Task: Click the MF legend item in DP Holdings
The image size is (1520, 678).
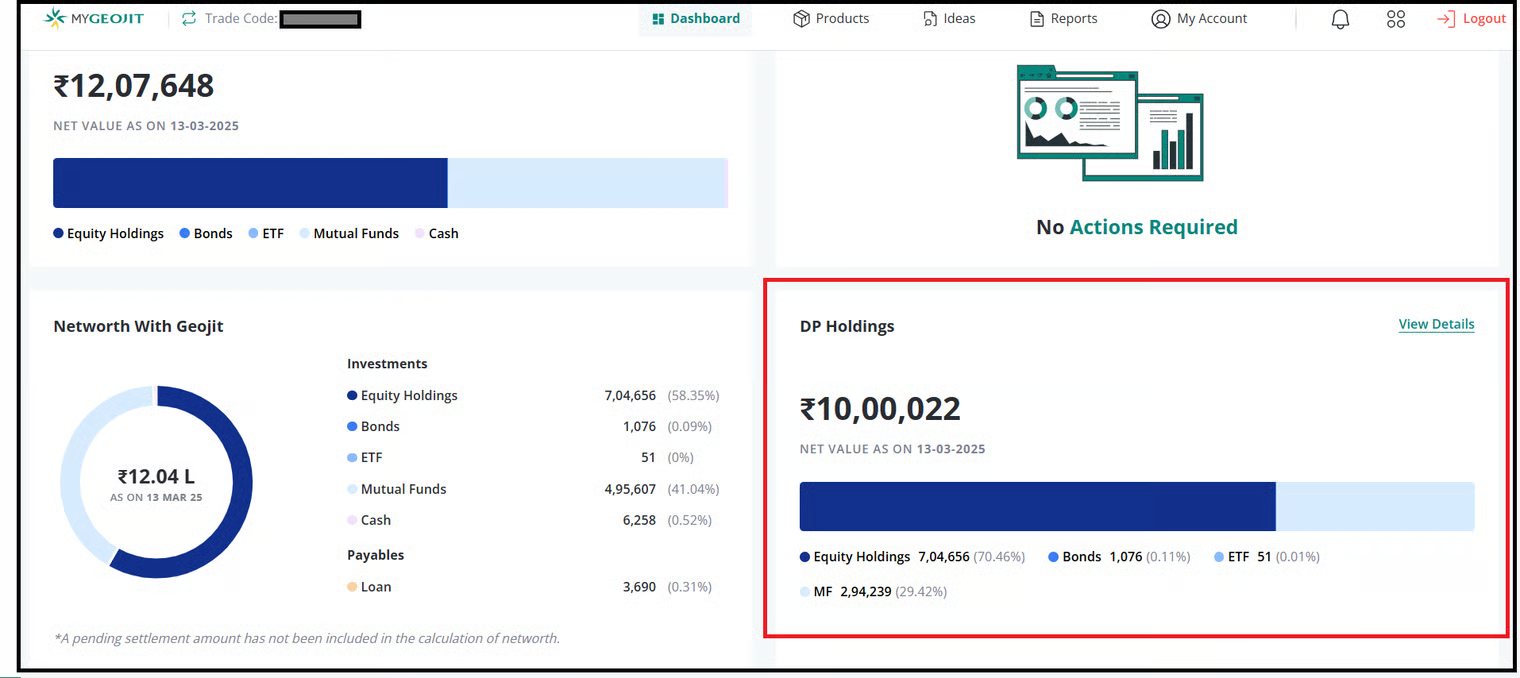Action: point(822,592)
